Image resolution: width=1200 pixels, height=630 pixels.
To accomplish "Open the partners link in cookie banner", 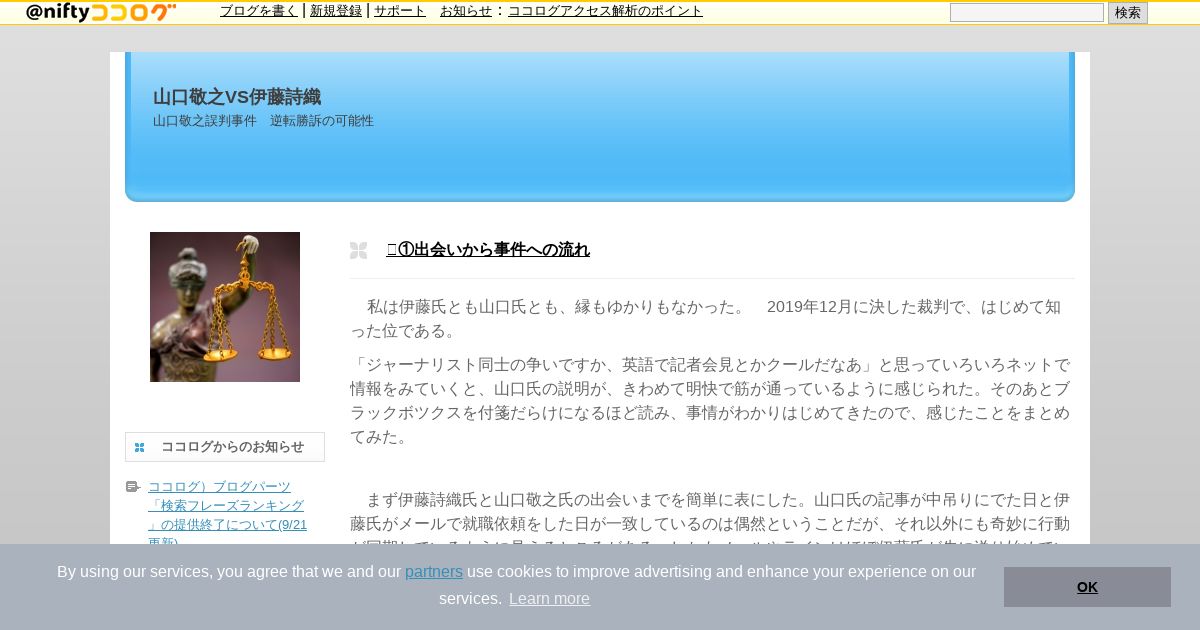I will tap(434, 572).
